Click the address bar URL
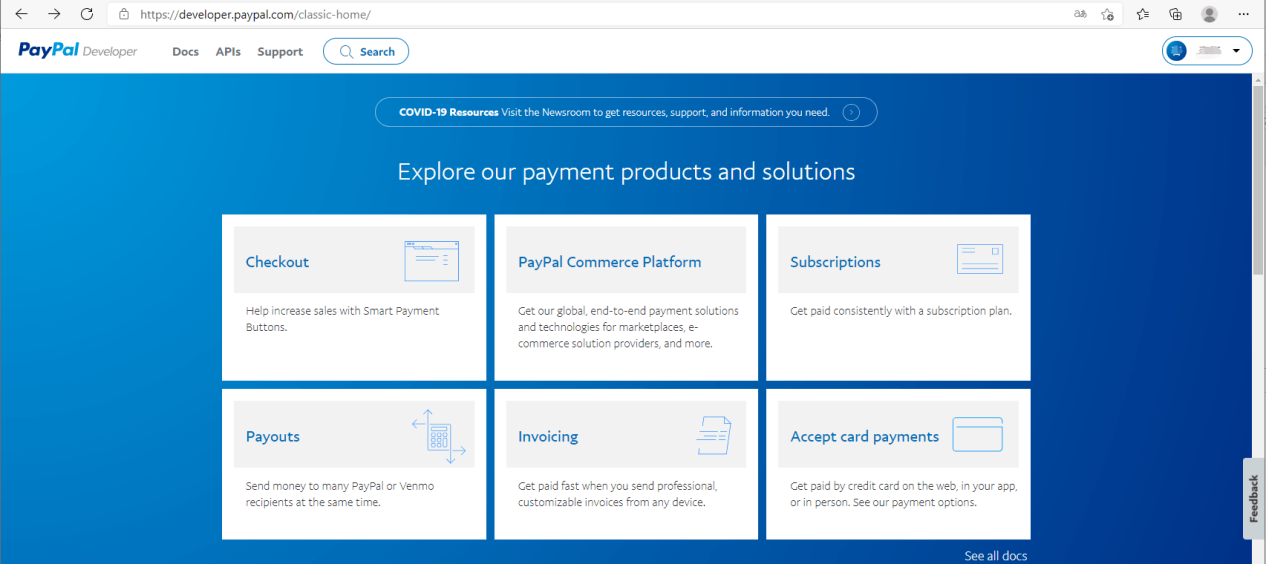 coord(255,14)
